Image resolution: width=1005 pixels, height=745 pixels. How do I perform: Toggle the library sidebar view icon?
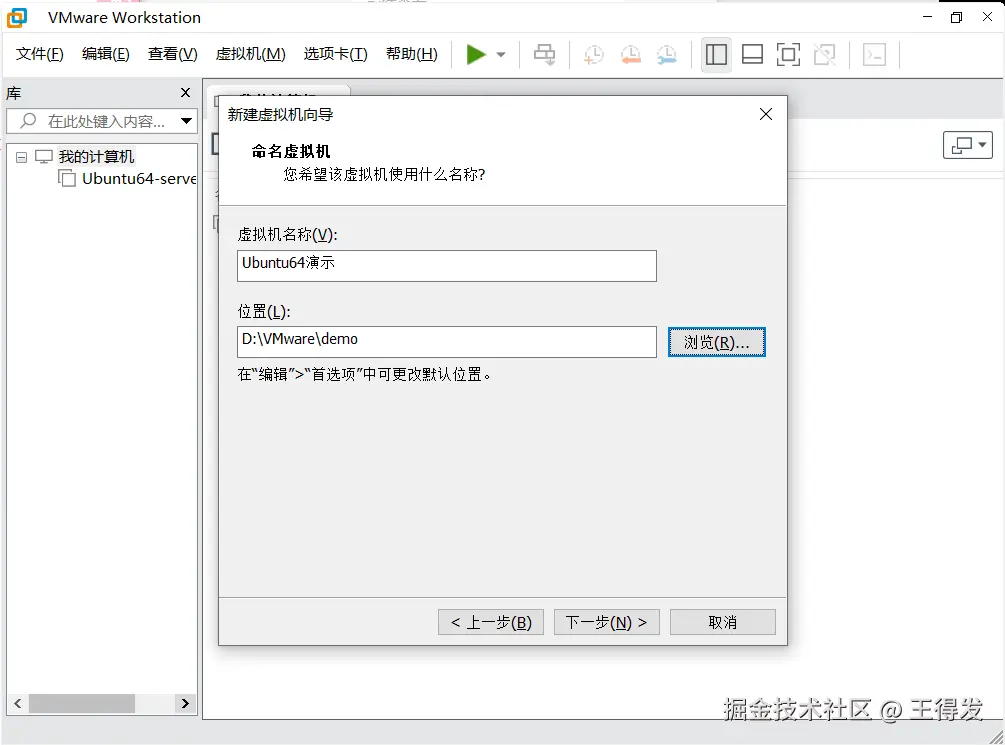coord(716,54)
